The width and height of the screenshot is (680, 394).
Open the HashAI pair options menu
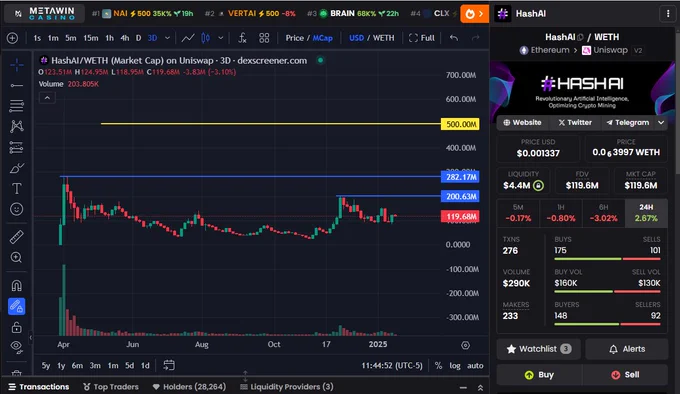(667, 14)
